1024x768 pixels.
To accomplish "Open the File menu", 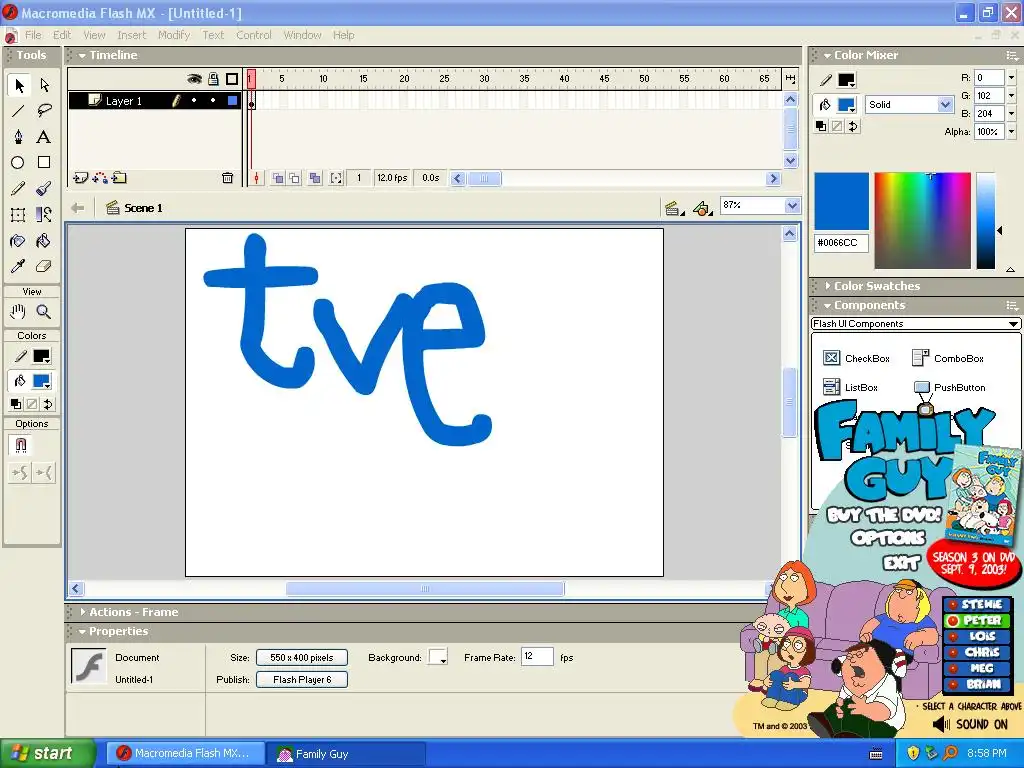I will click(x=33, y=35).
